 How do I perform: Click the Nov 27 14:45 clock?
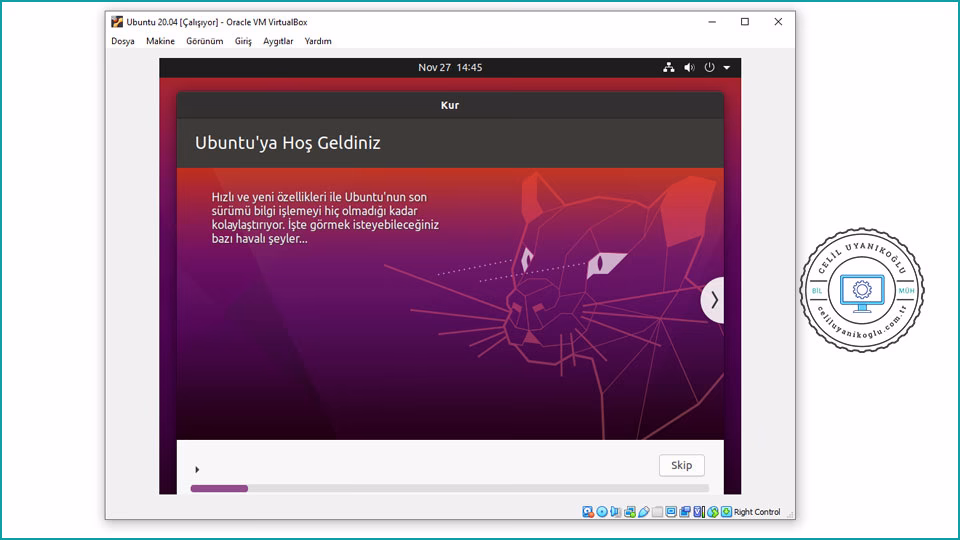pyautogui.click(x=450, y=67)
